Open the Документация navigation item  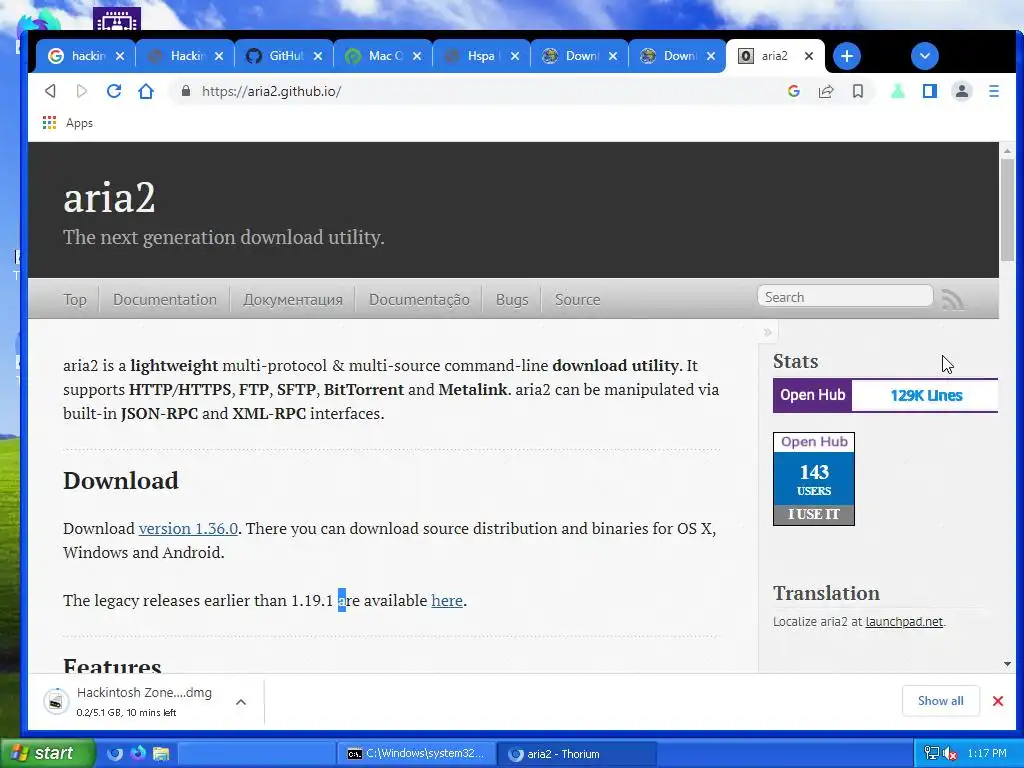293,300
